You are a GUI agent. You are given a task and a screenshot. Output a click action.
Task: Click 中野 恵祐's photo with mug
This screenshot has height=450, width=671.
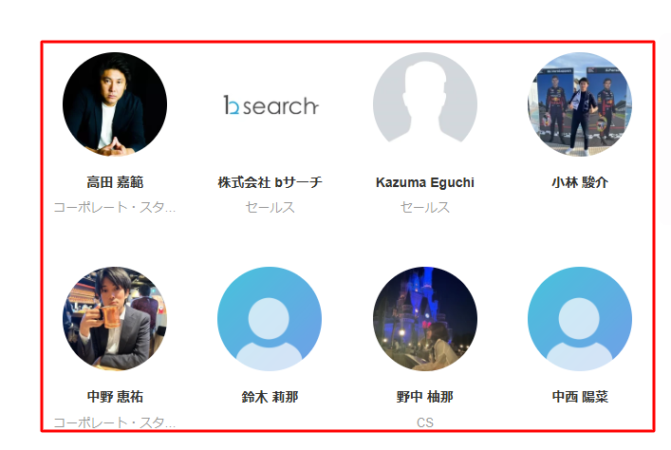[115, 319]
